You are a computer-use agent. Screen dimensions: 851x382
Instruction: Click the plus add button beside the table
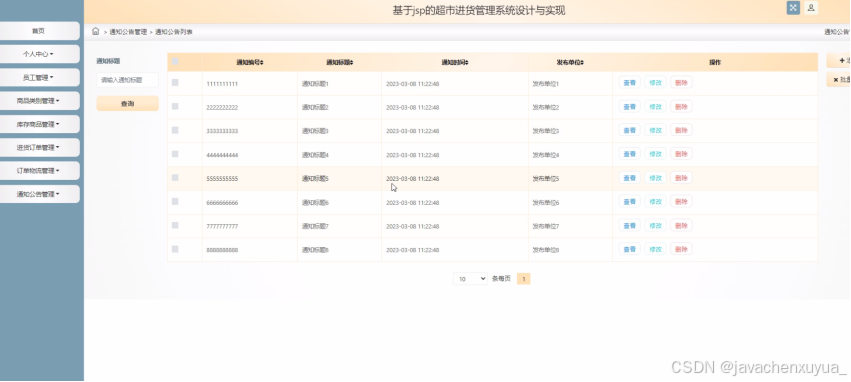839,61
